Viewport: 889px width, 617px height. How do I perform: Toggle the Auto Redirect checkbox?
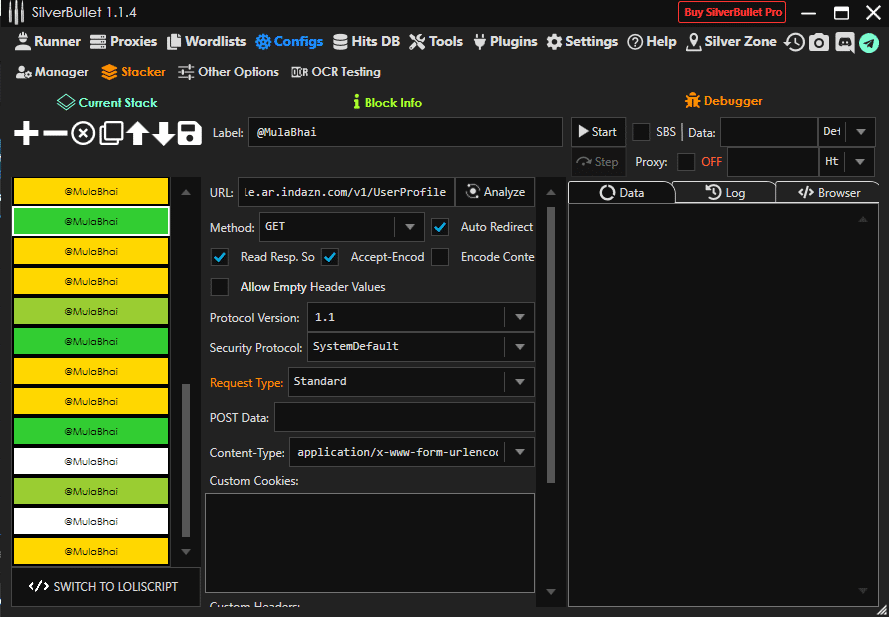click(x=439, y=227)
